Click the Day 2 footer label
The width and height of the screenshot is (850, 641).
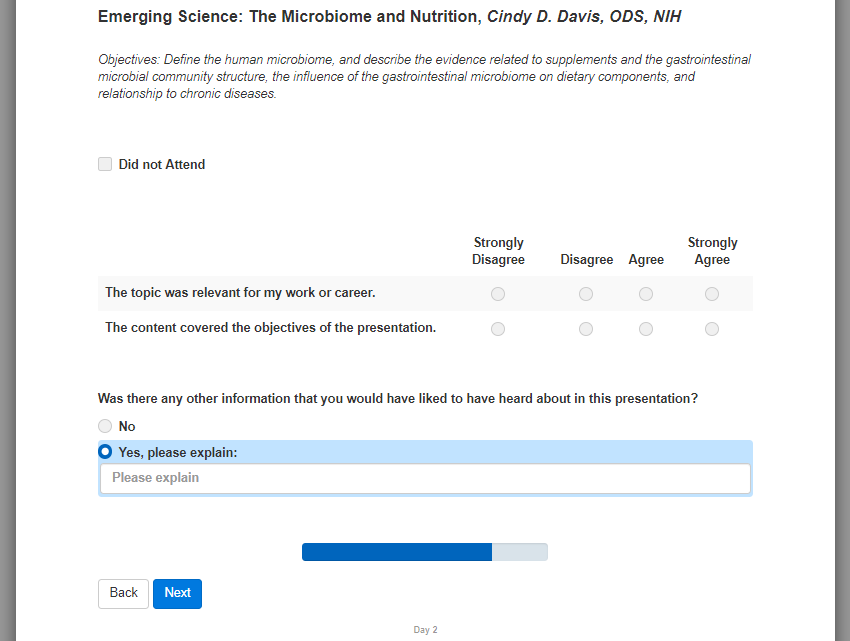(425, 630)
